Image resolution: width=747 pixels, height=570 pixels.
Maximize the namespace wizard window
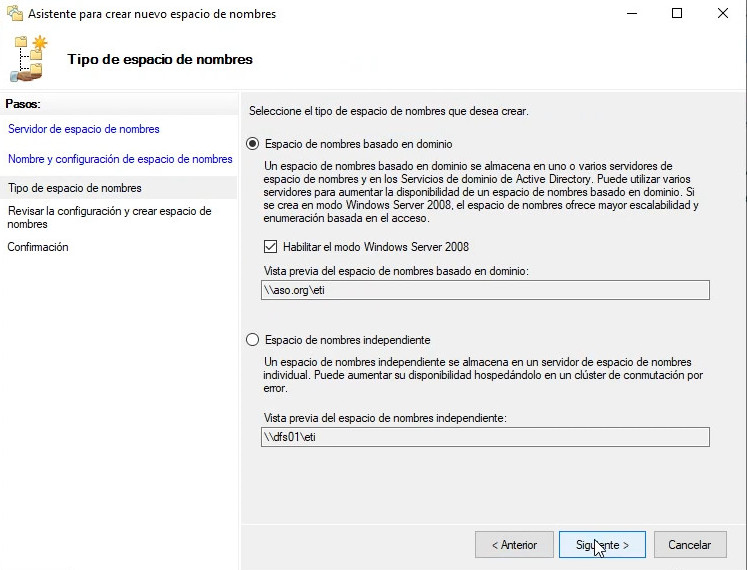coord(677,14)
